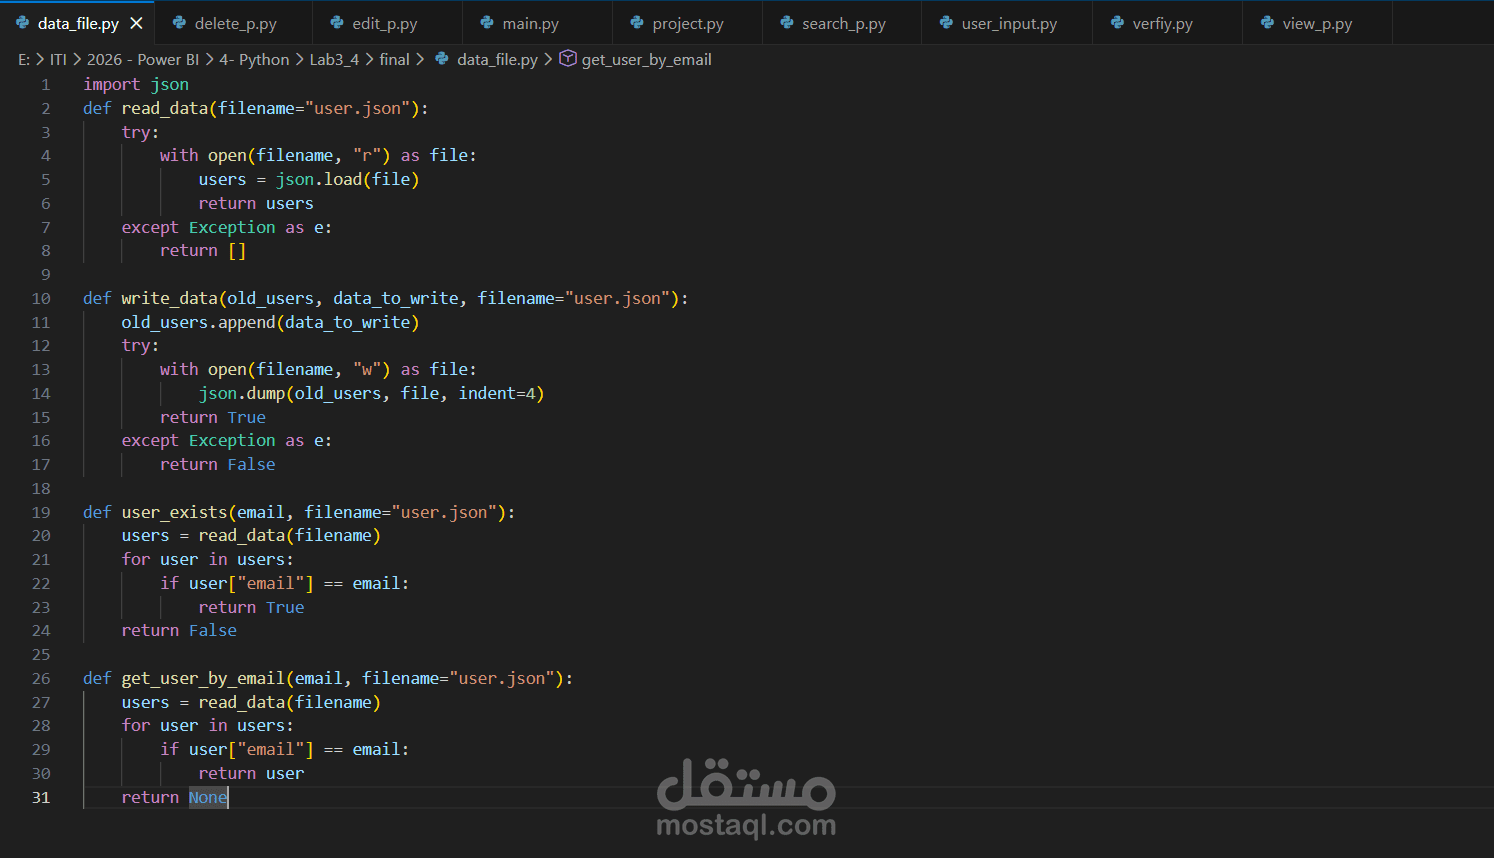Screen dimensions: 1494x858
Task: Click 'old_users.append(data_to_write)' line
Action: coord(270,323)
